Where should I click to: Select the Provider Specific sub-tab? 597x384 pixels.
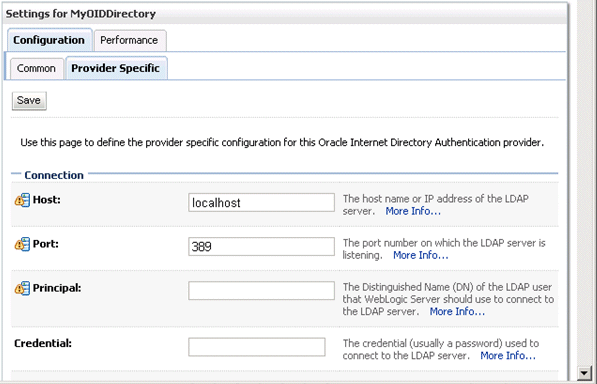point(116,68)
